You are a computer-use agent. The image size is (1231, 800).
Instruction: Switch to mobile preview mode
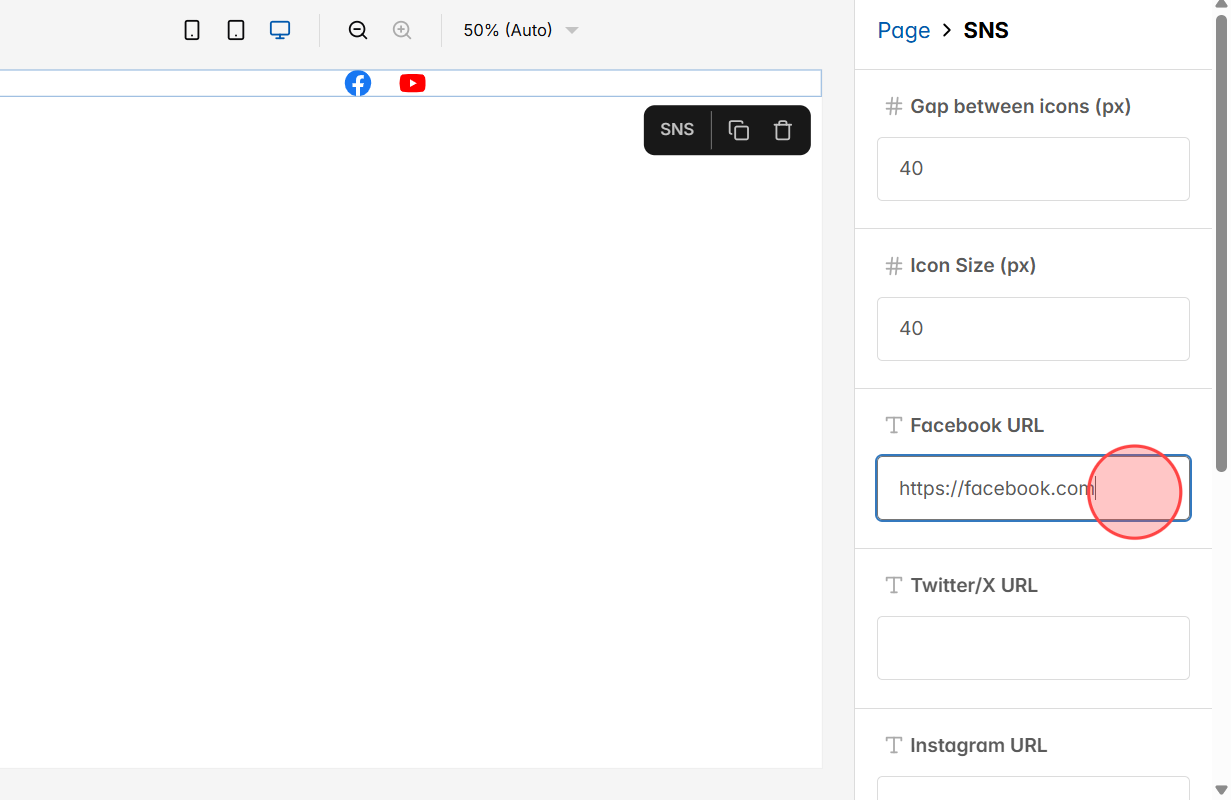pyautogui.click(x=191, y=29)
